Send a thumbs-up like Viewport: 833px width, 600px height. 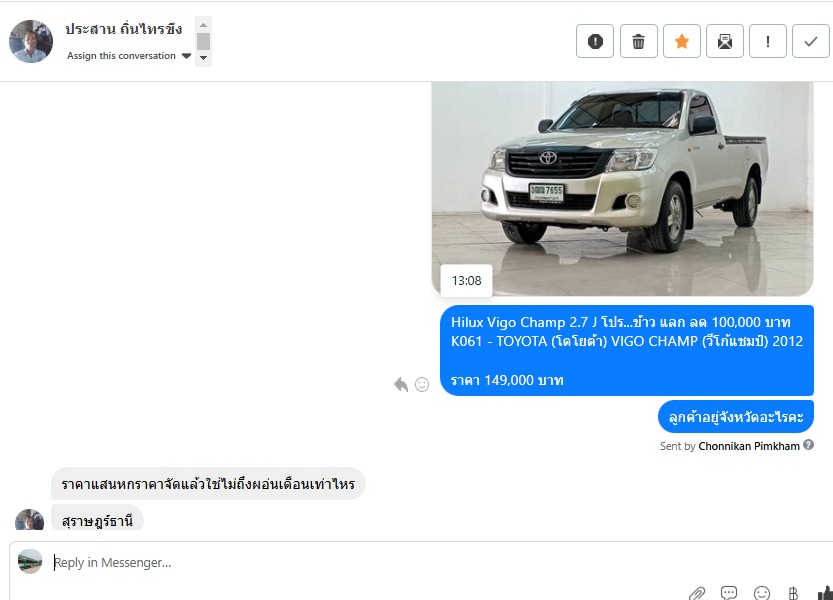[x=825, y=593]
